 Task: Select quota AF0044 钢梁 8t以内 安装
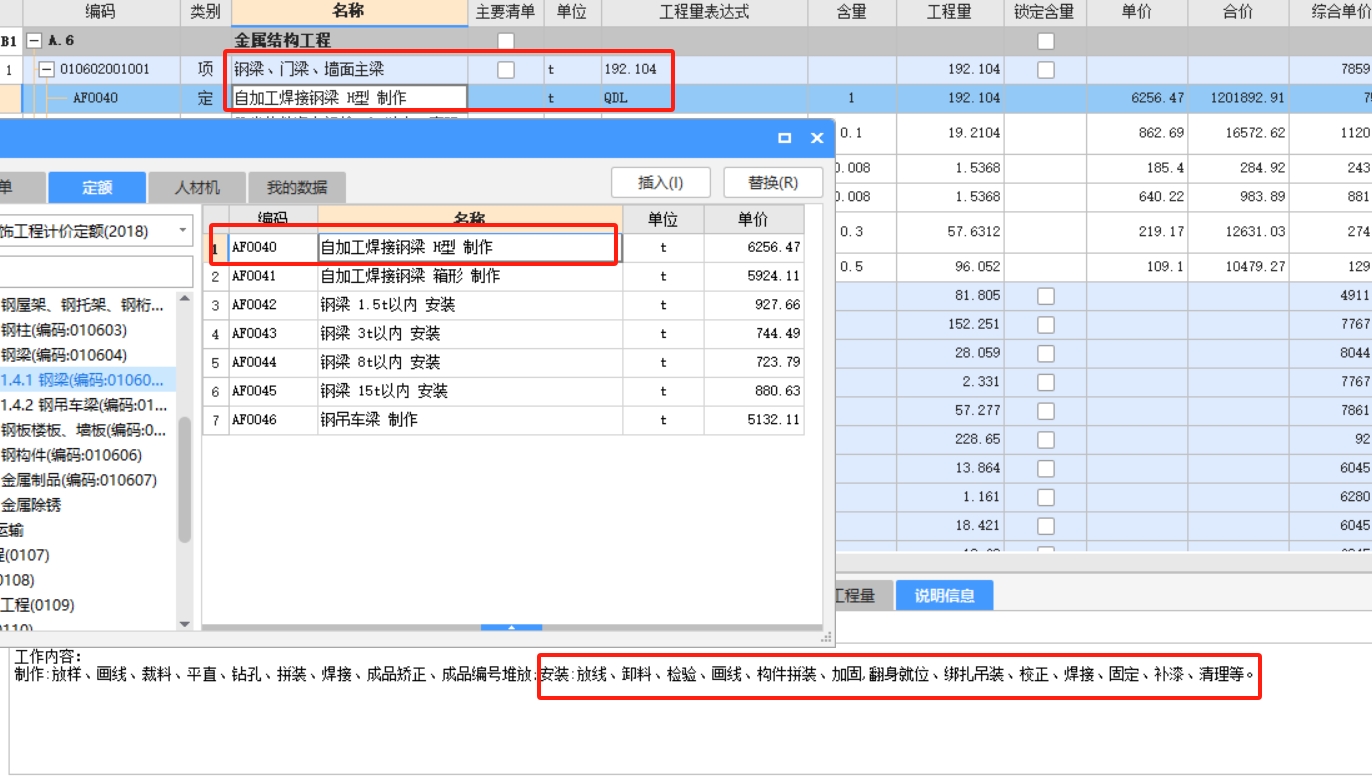click(x=503, y=362)
